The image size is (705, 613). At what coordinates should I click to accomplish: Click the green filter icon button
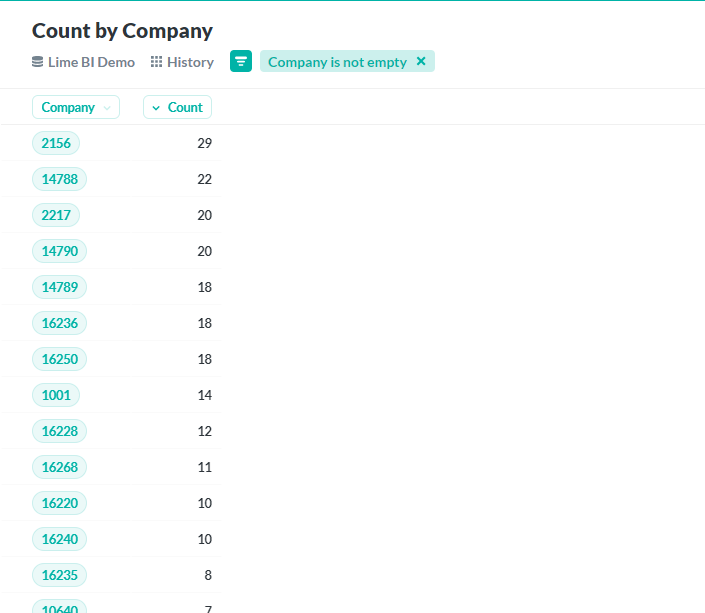coord(241,61)
